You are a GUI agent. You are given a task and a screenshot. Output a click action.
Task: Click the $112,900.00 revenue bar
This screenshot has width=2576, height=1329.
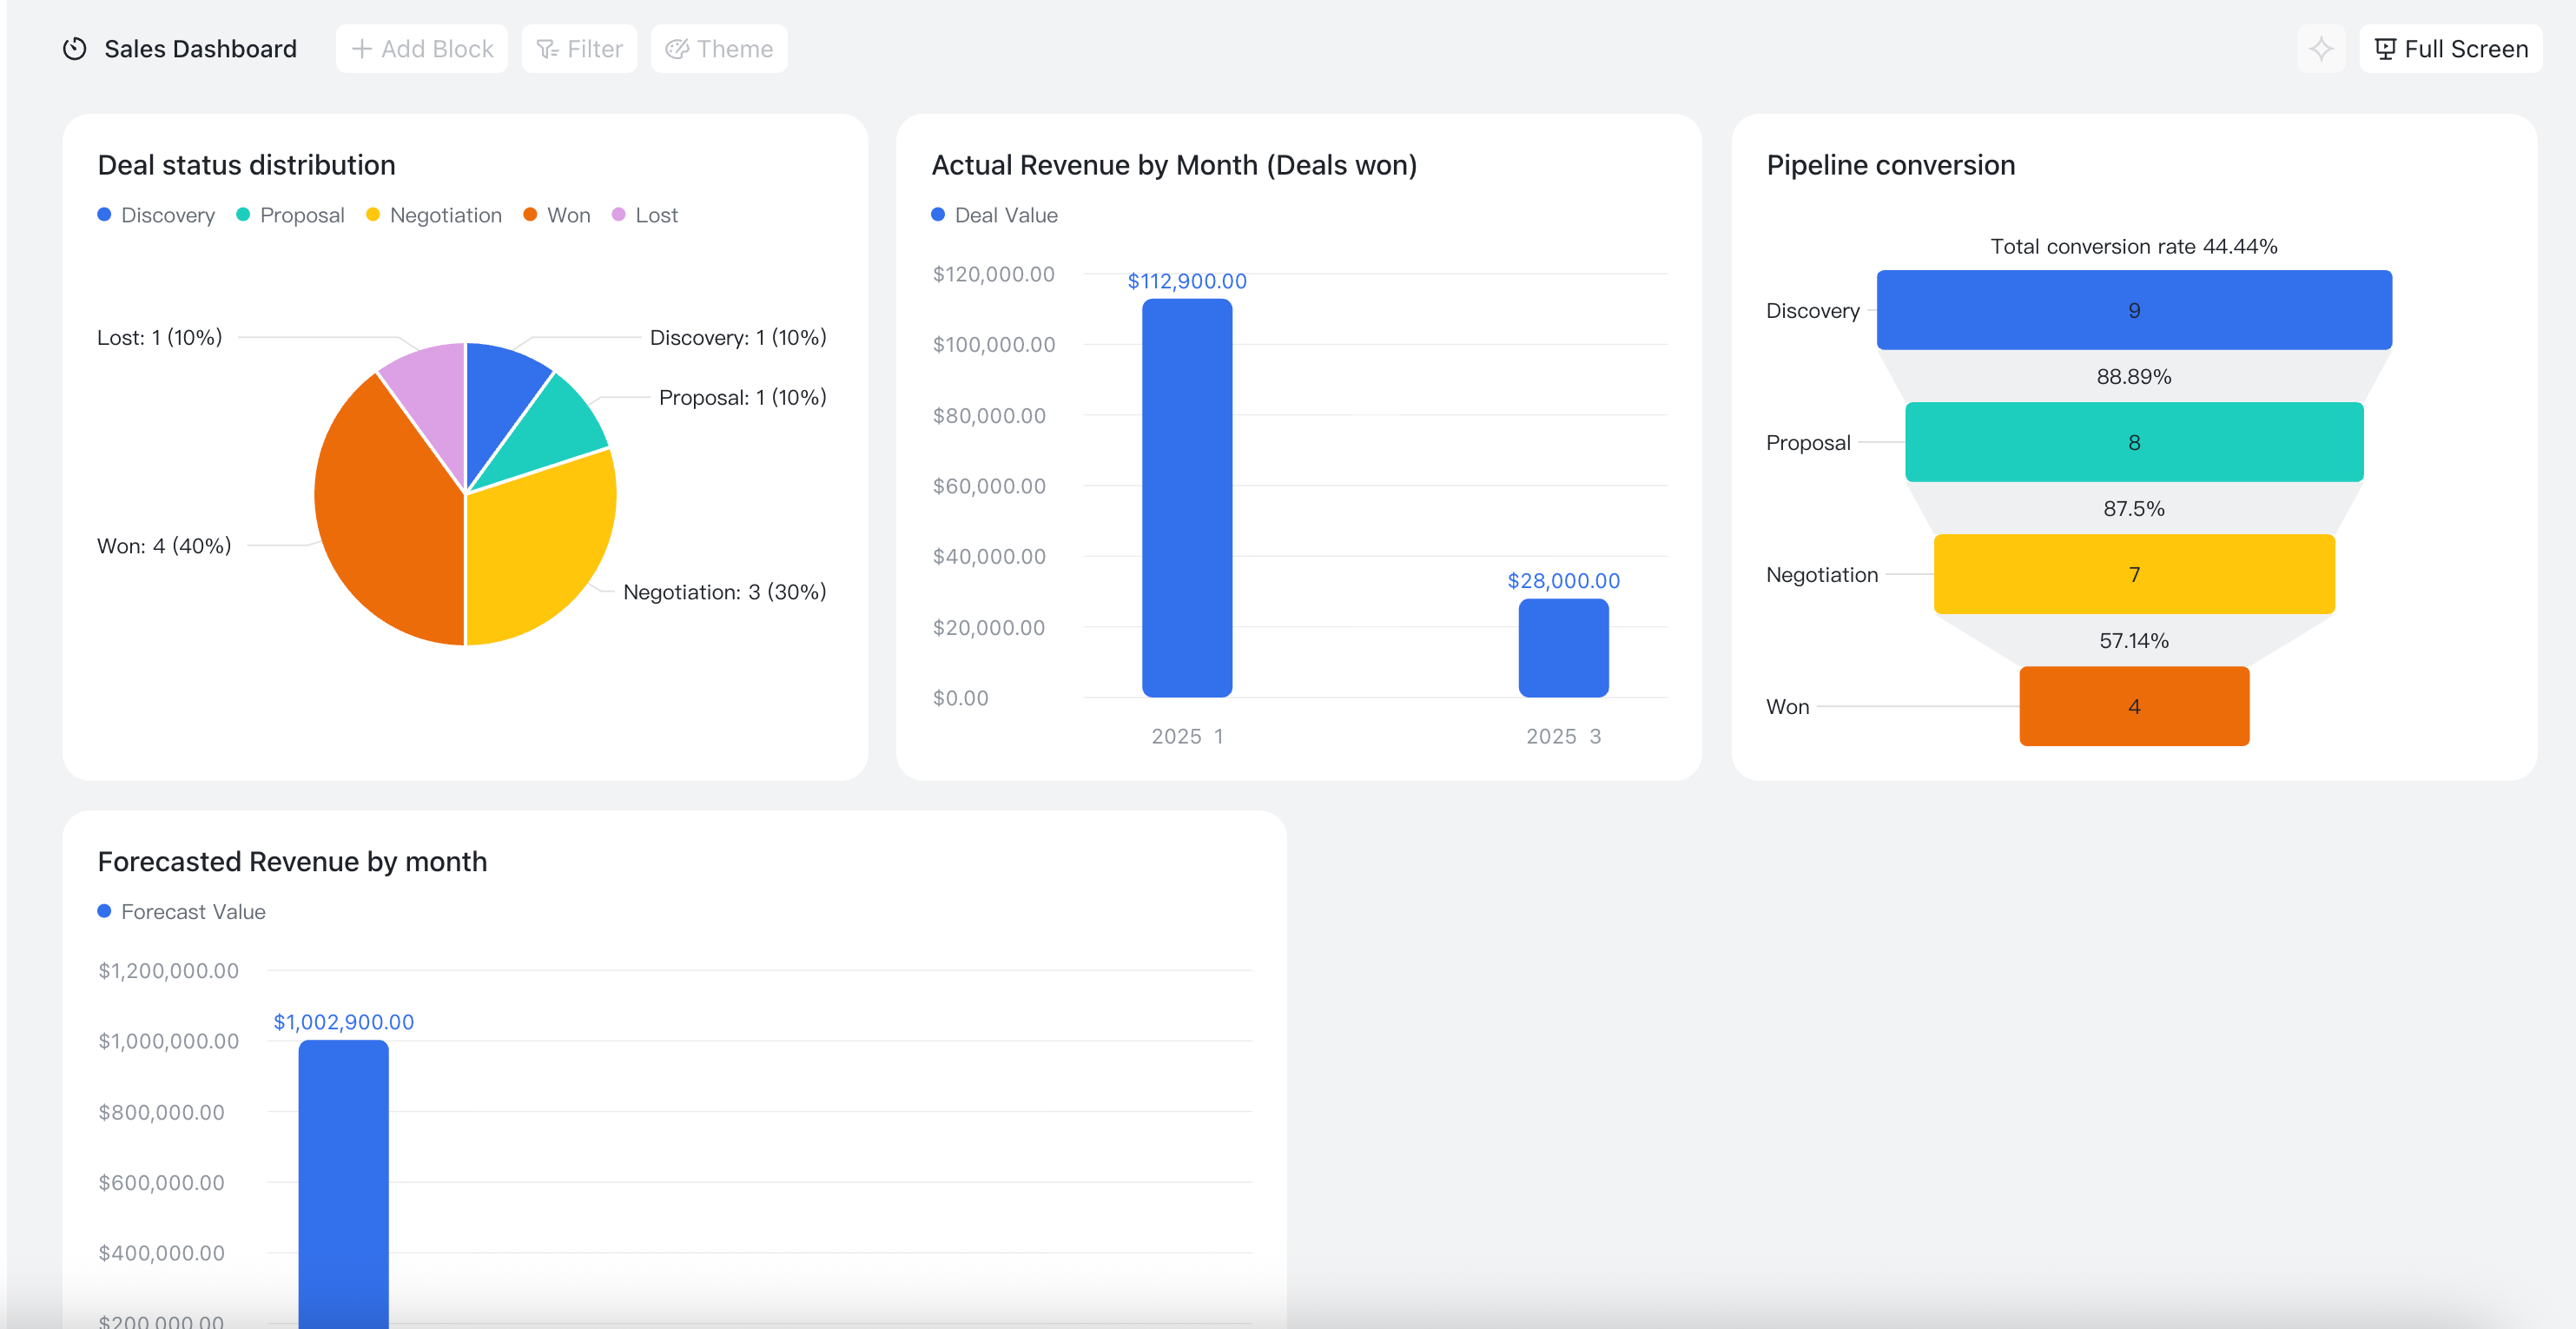point(1187,498)
